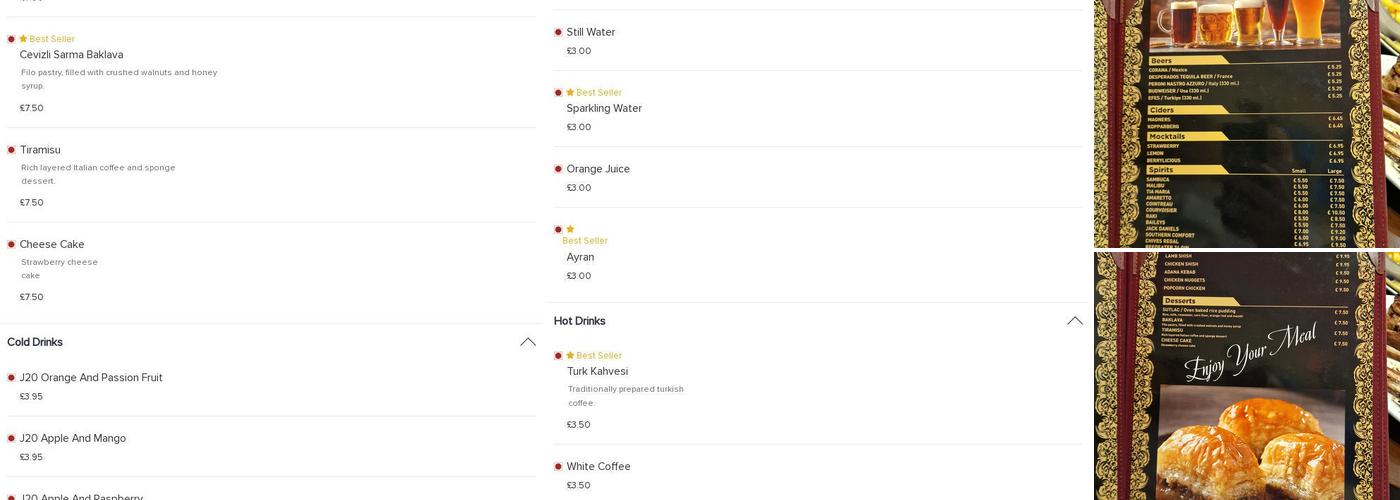Click the red dot beside J20 Orange And Passion Fruit
Viewport: 1400px width, 500px height.
pos(11,378)
